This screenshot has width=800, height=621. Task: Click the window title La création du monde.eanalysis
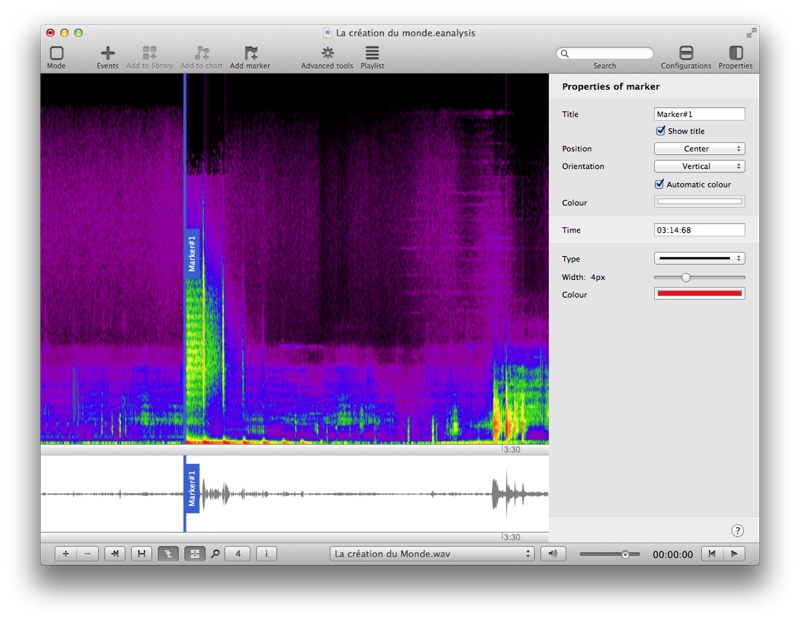pos(406,33)
